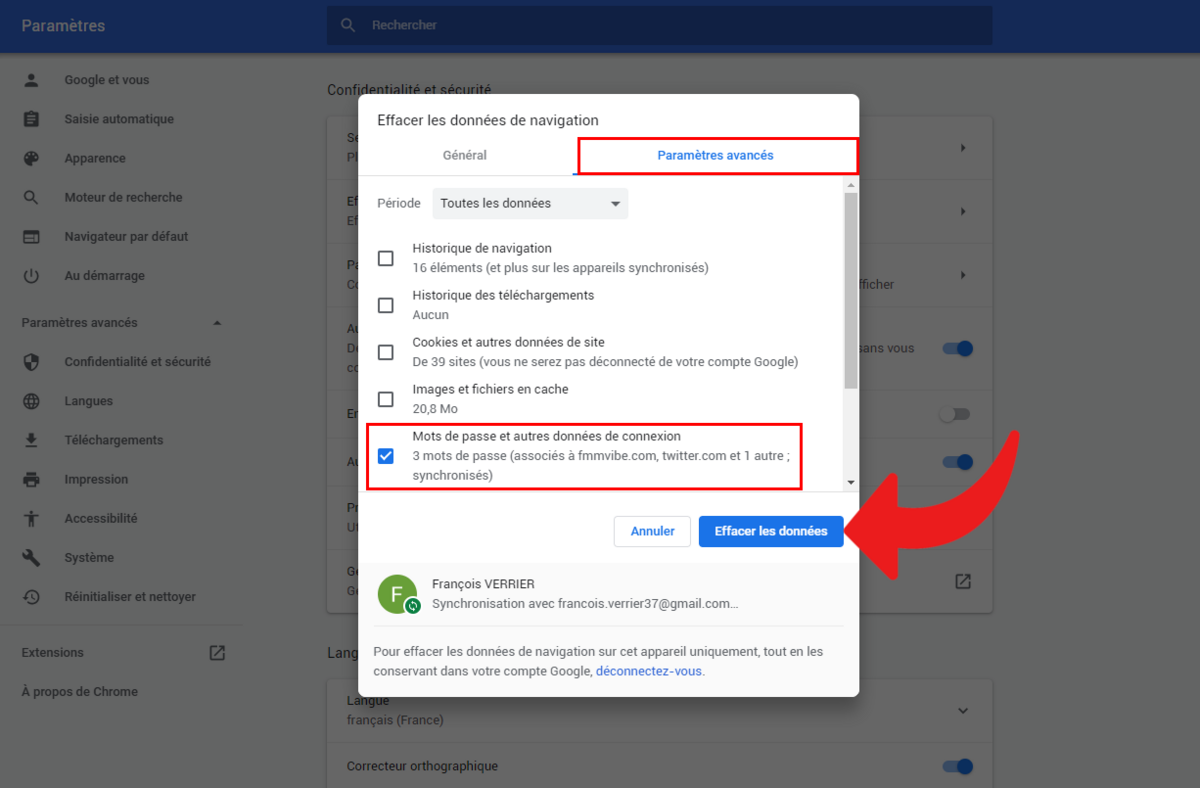Open Téléchargements in sidebar

point(114,440)
